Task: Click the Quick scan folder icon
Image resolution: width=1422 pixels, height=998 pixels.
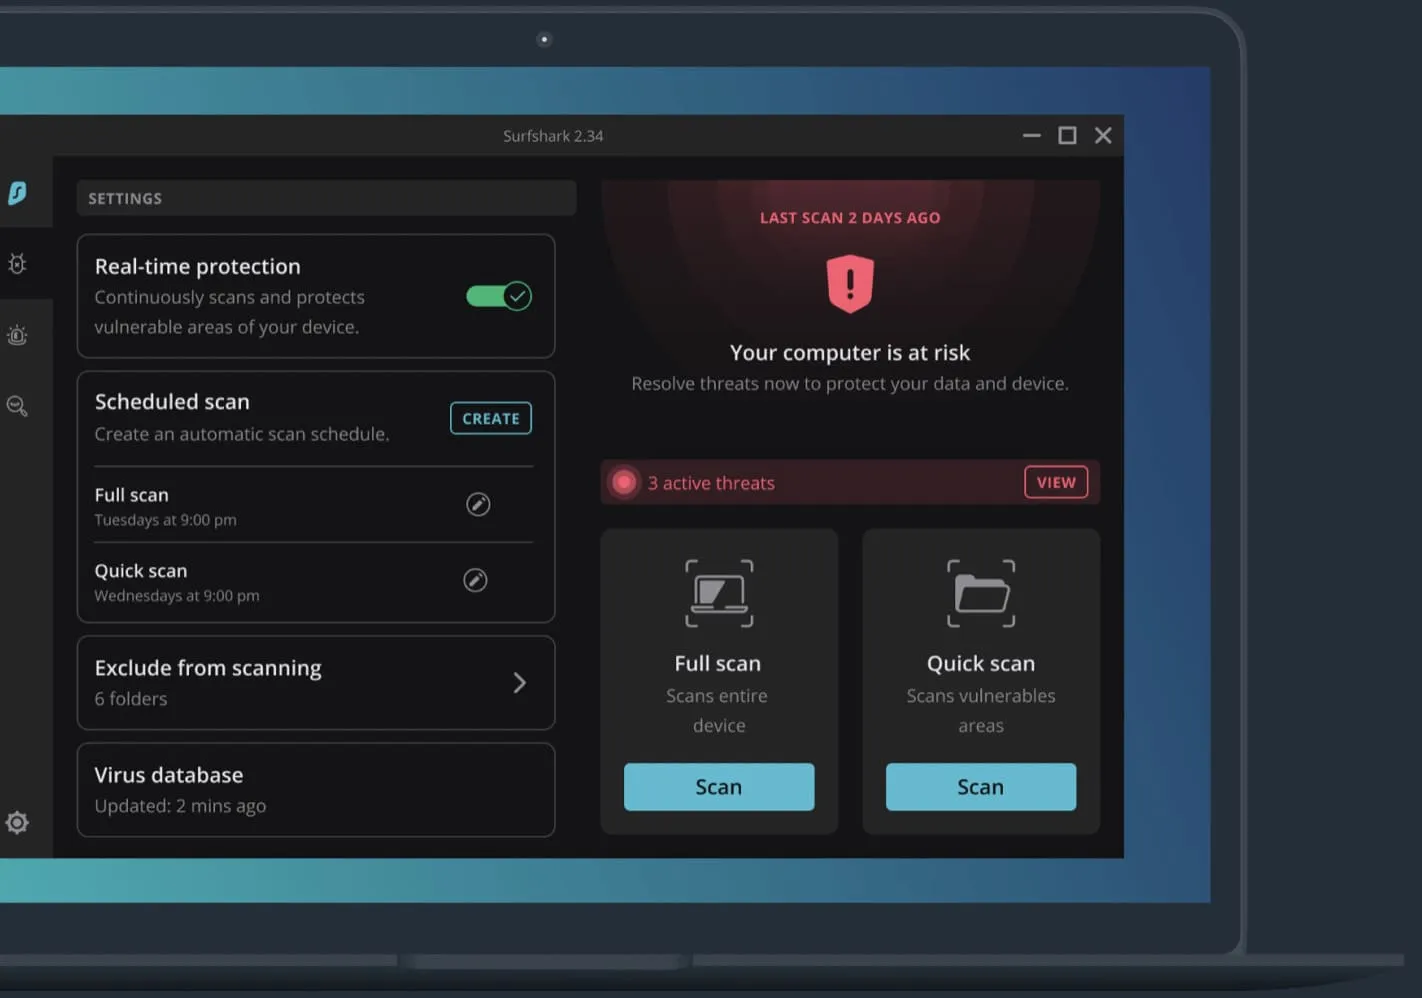Action: [x=981, y=594]
